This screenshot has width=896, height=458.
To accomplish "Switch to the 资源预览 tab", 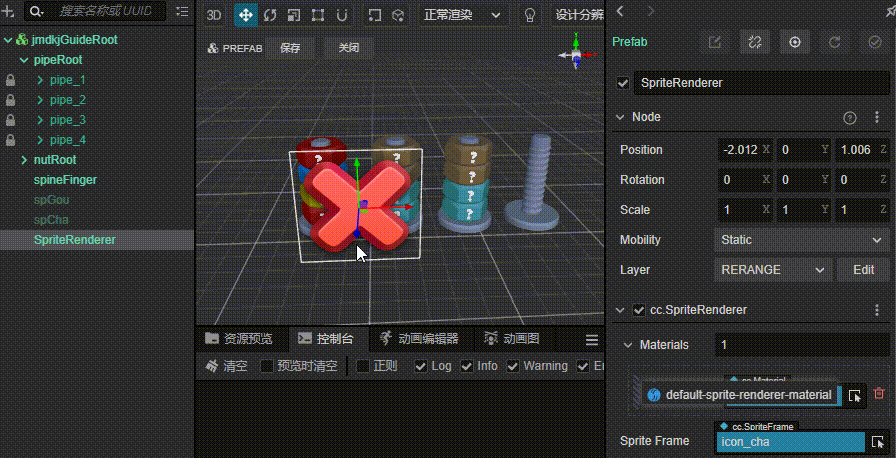I will point(240,339).
